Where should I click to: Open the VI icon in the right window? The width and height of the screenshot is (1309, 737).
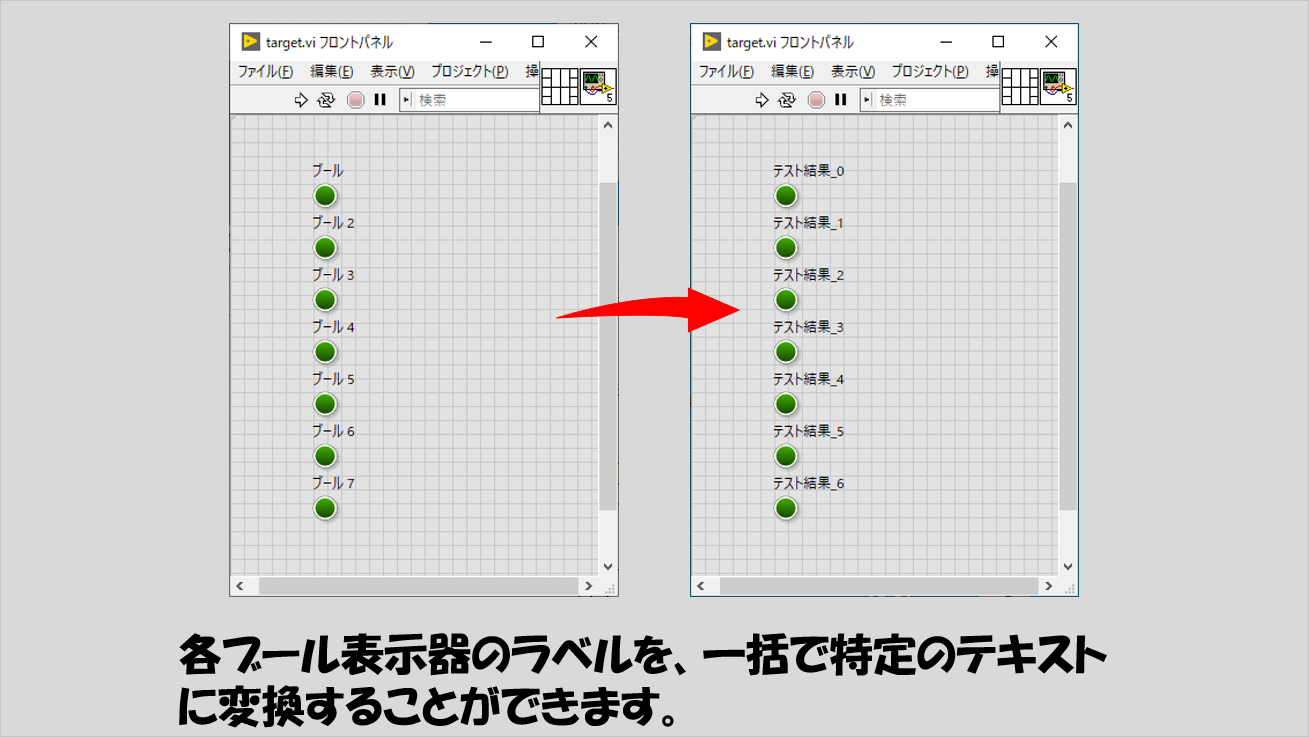pos(1058,87)
